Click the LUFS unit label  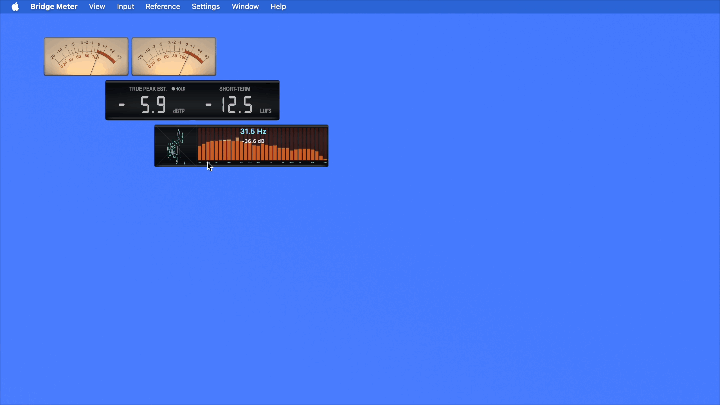tap(265, 111)
